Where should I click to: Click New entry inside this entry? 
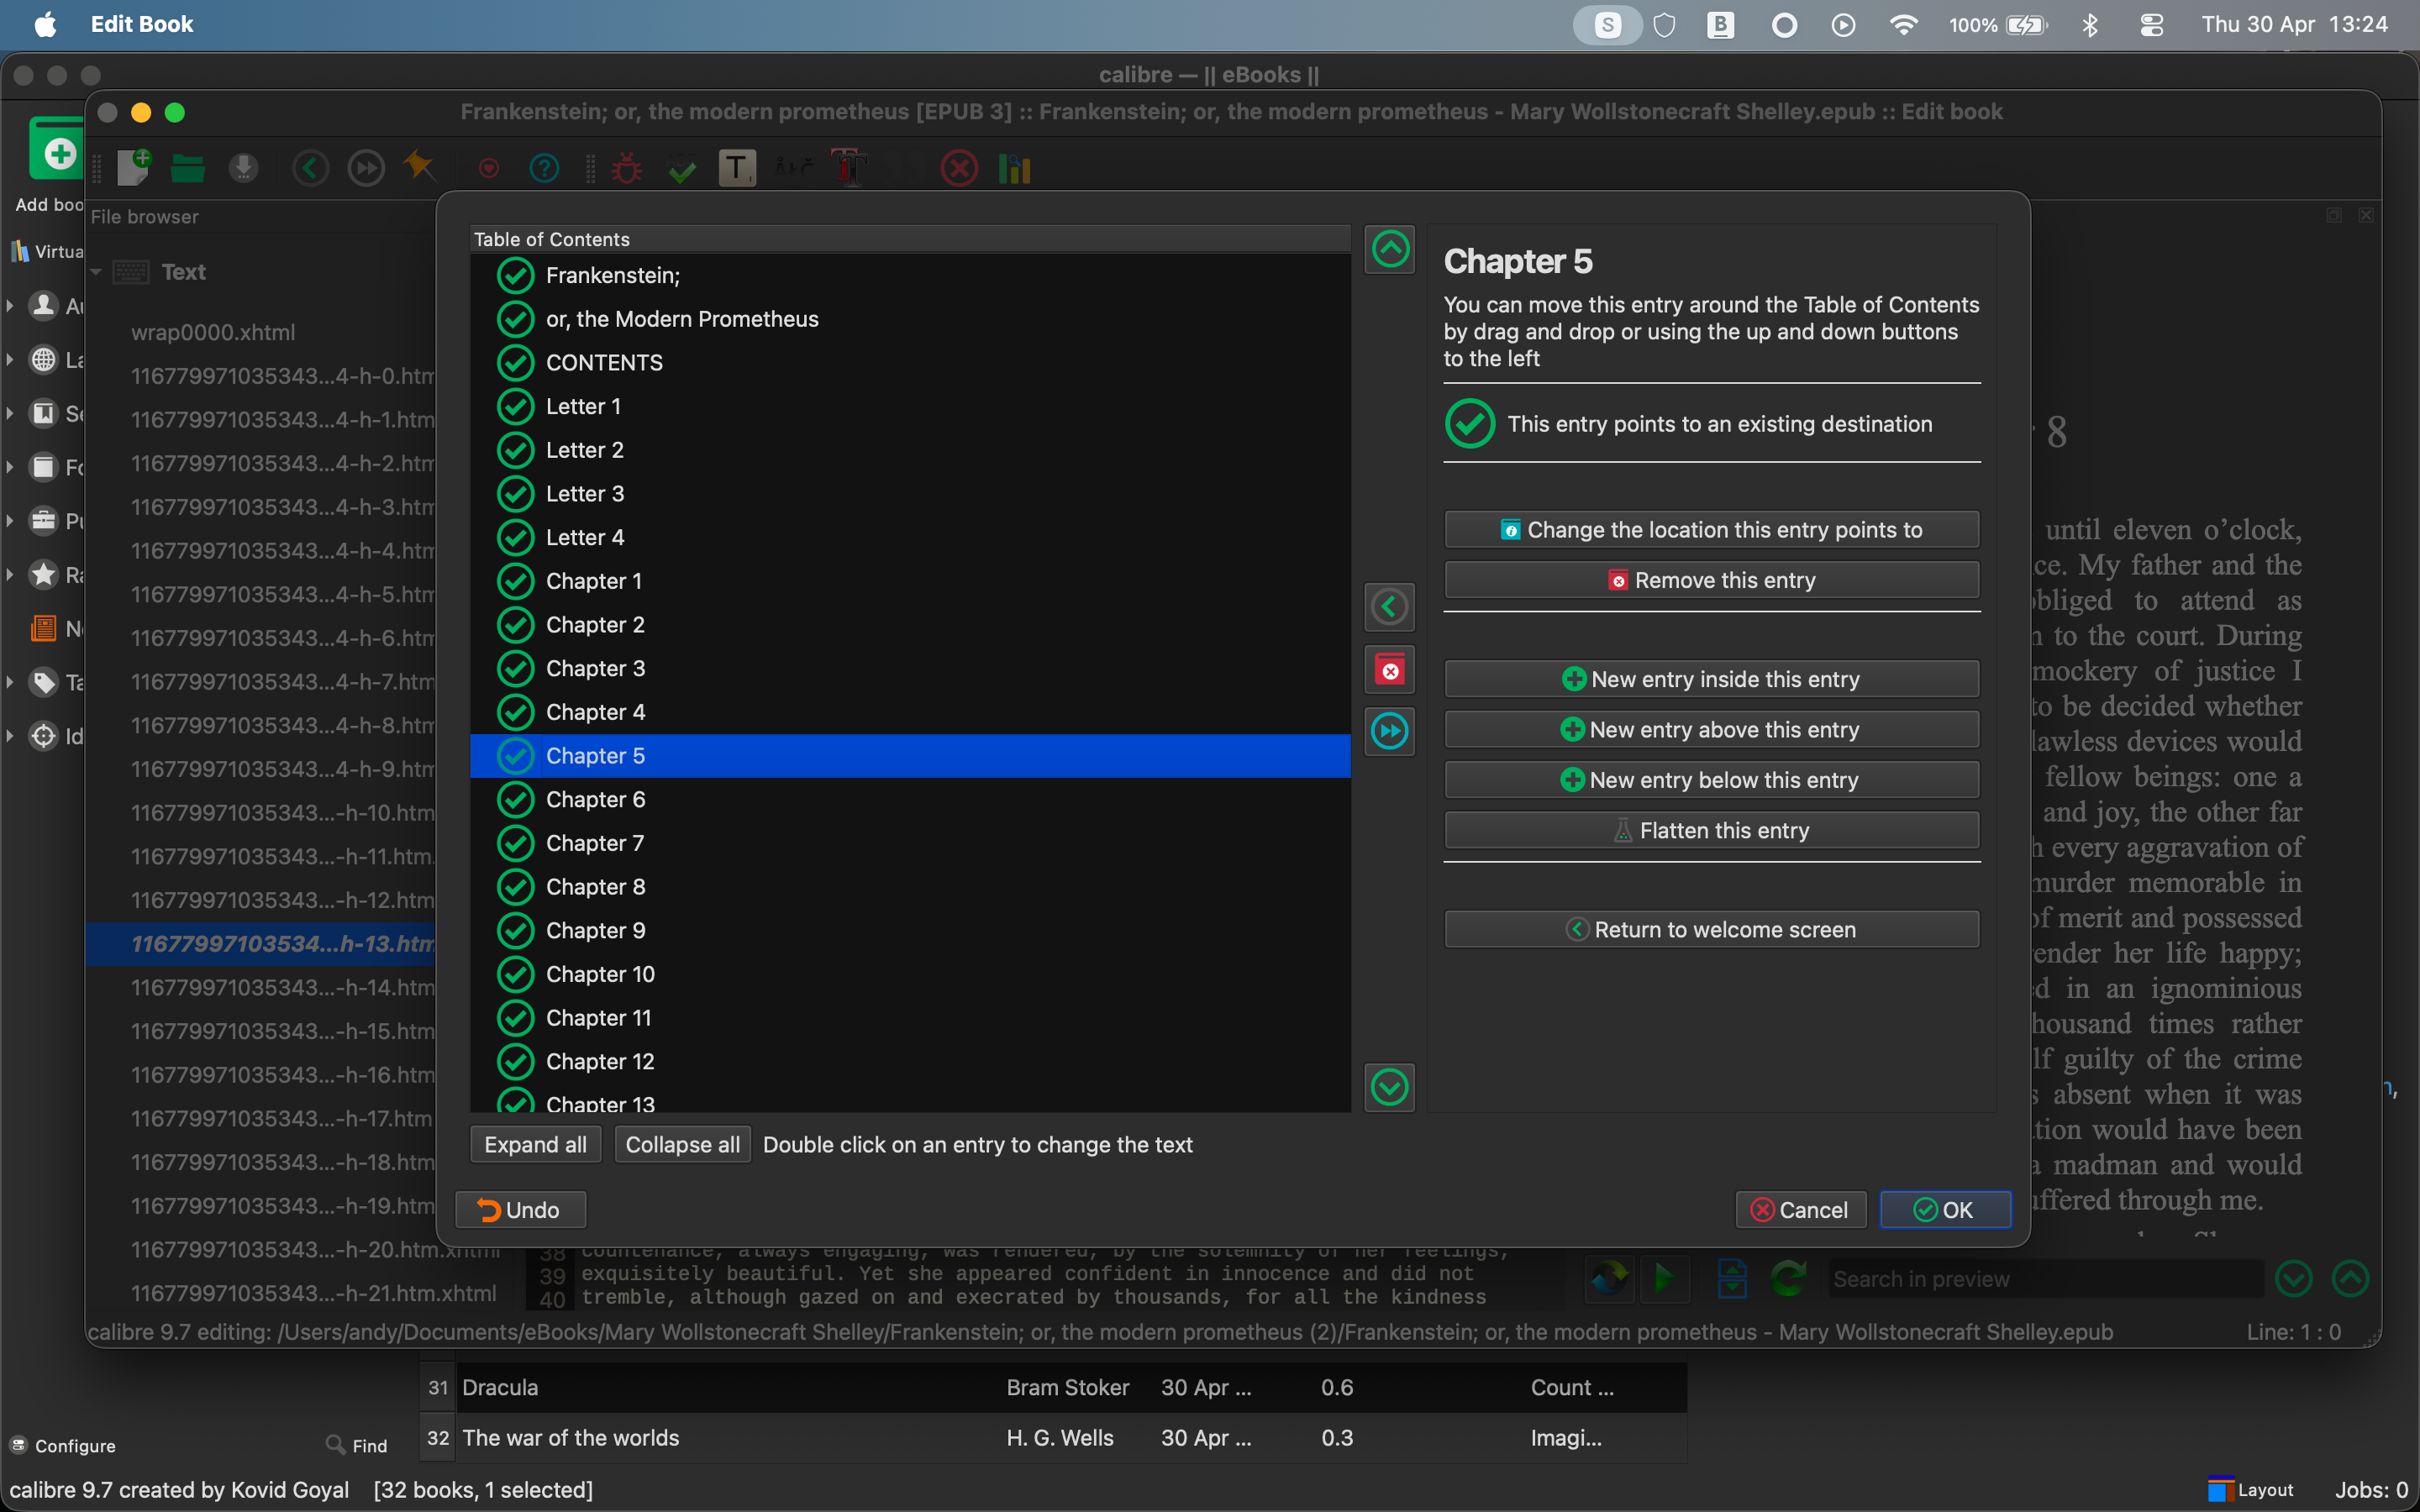point(1711,679)
